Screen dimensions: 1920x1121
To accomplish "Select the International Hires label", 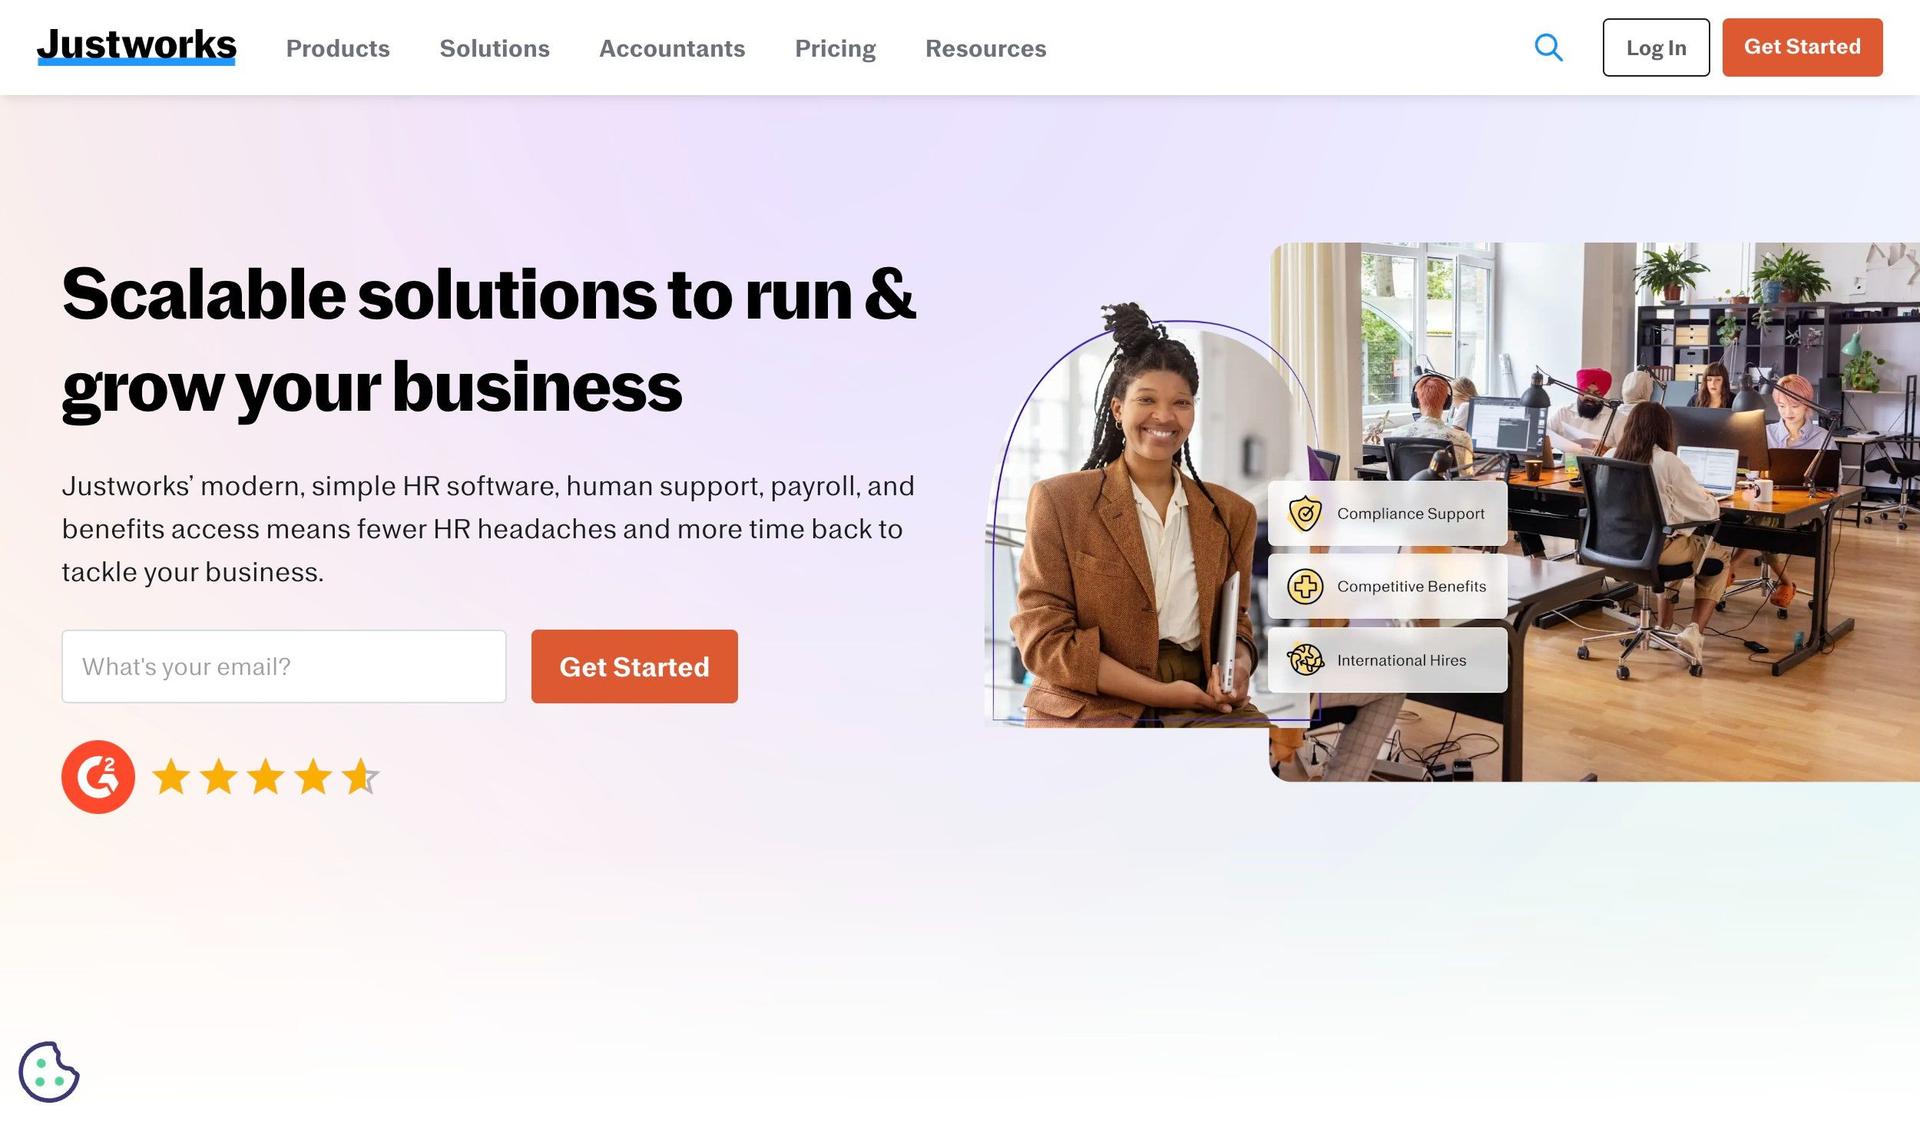I will click(1401, 660).
